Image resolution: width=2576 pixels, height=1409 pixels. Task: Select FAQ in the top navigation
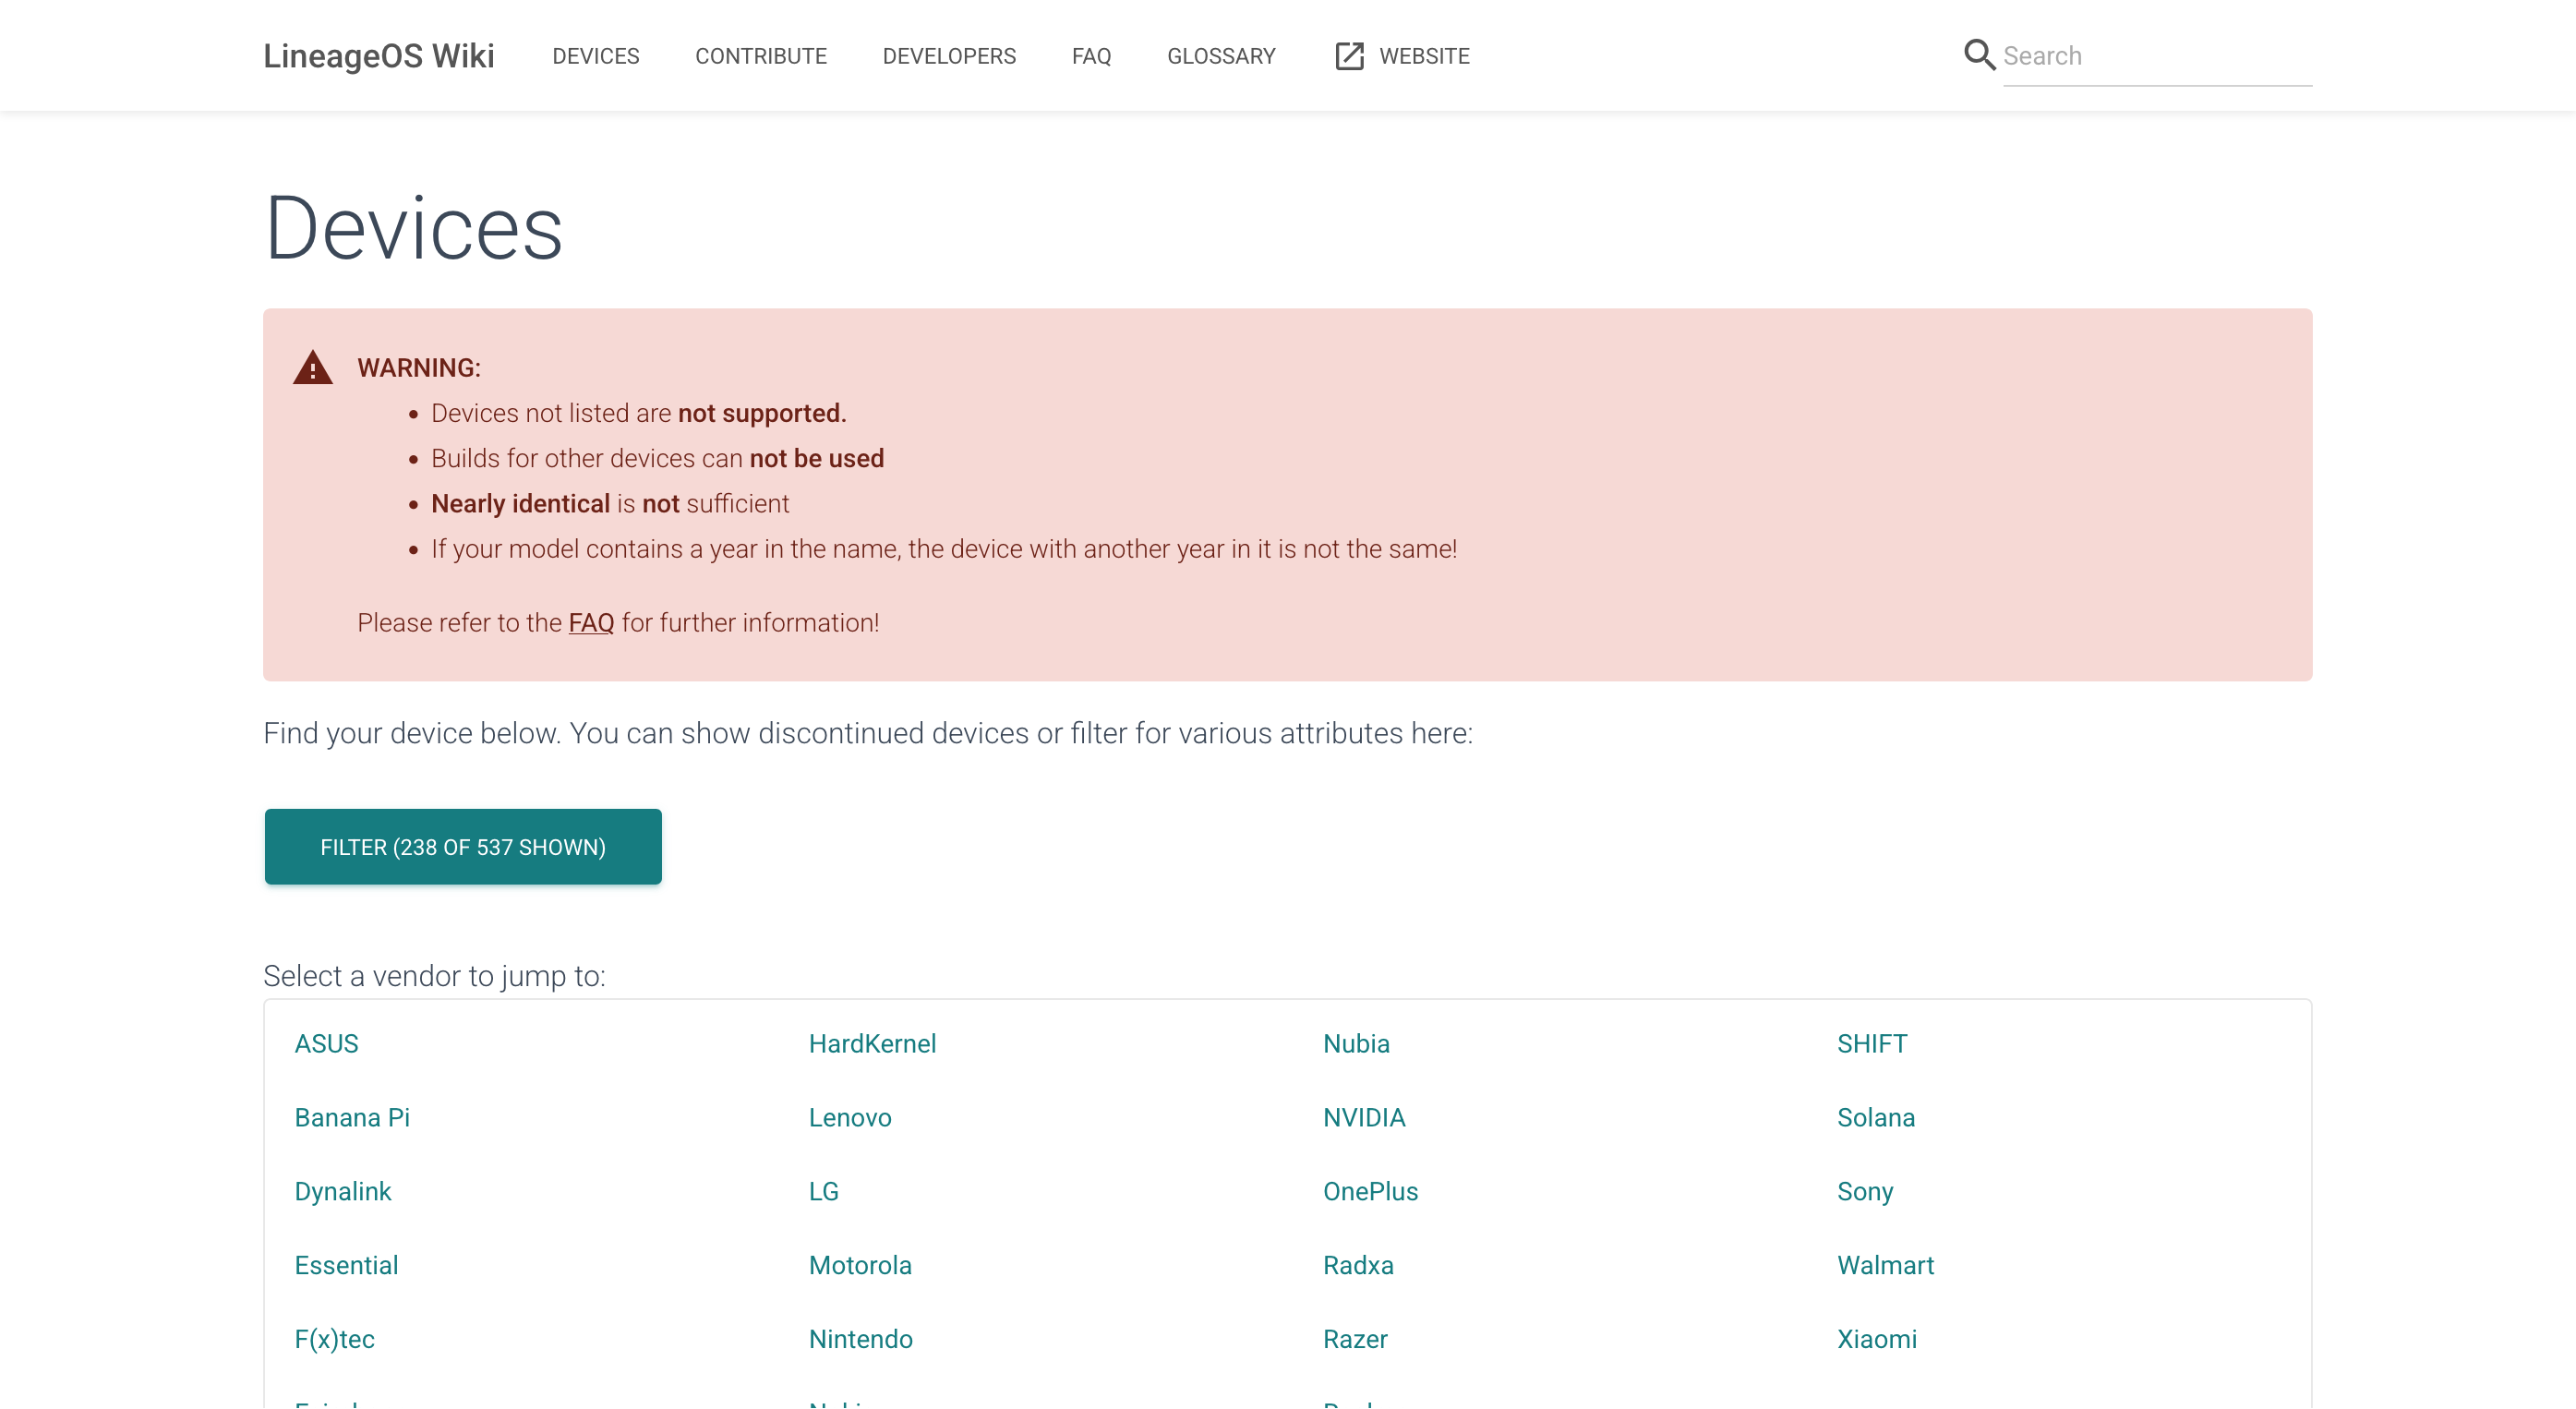(1091, 56)
